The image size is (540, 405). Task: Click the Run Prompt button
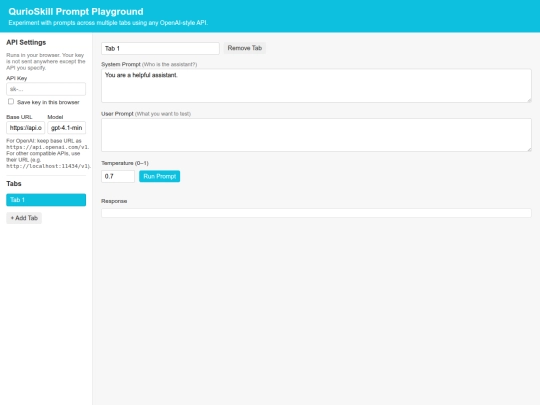(159, 176)
